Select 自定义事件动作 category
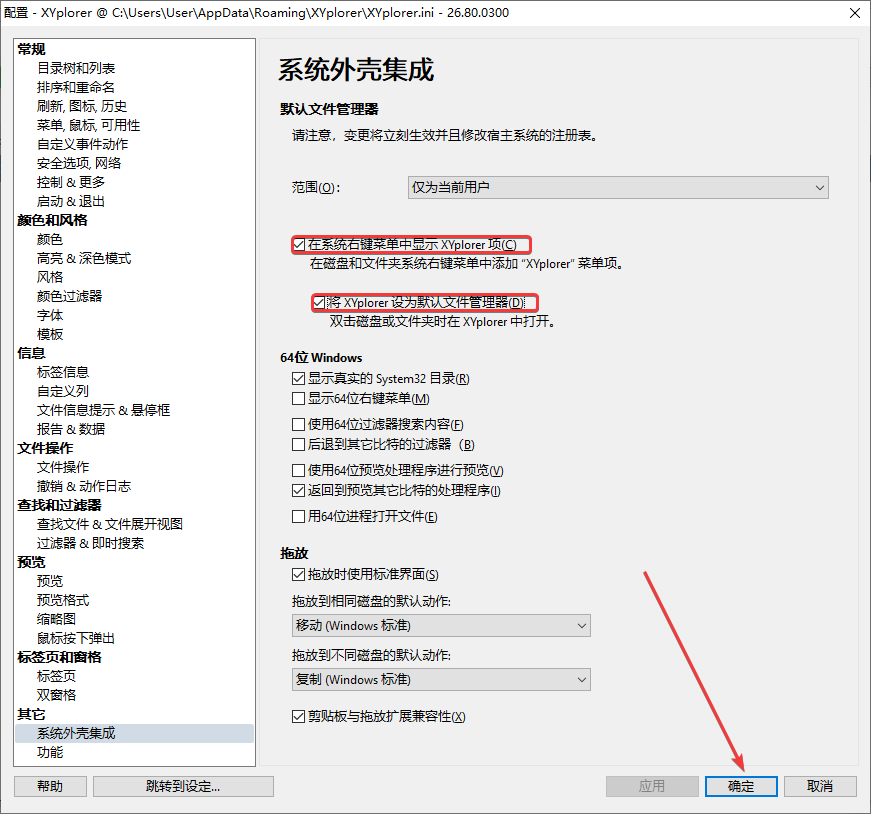 [x=83, y=144]
